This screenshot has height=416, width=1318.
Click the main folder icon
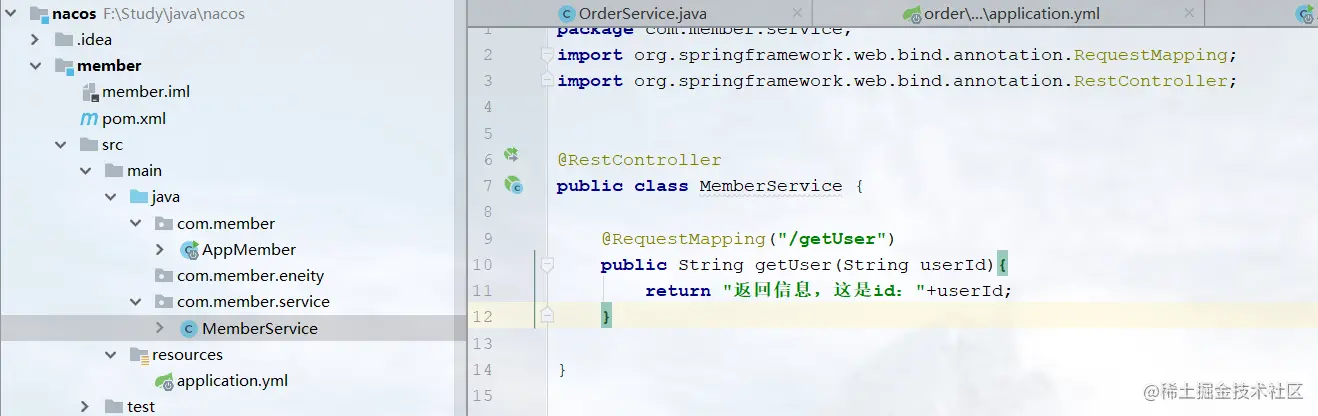click(113, 171)
